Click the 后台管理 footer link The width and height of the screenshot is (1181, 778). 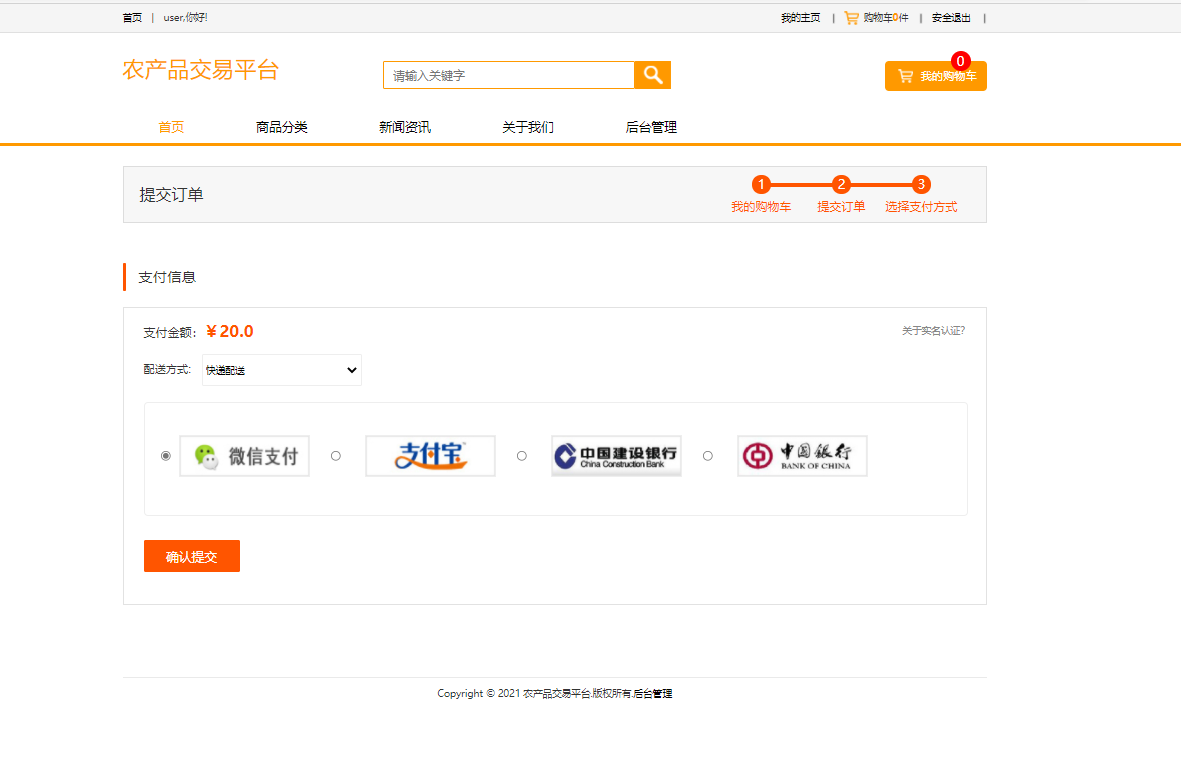[652, 694]
